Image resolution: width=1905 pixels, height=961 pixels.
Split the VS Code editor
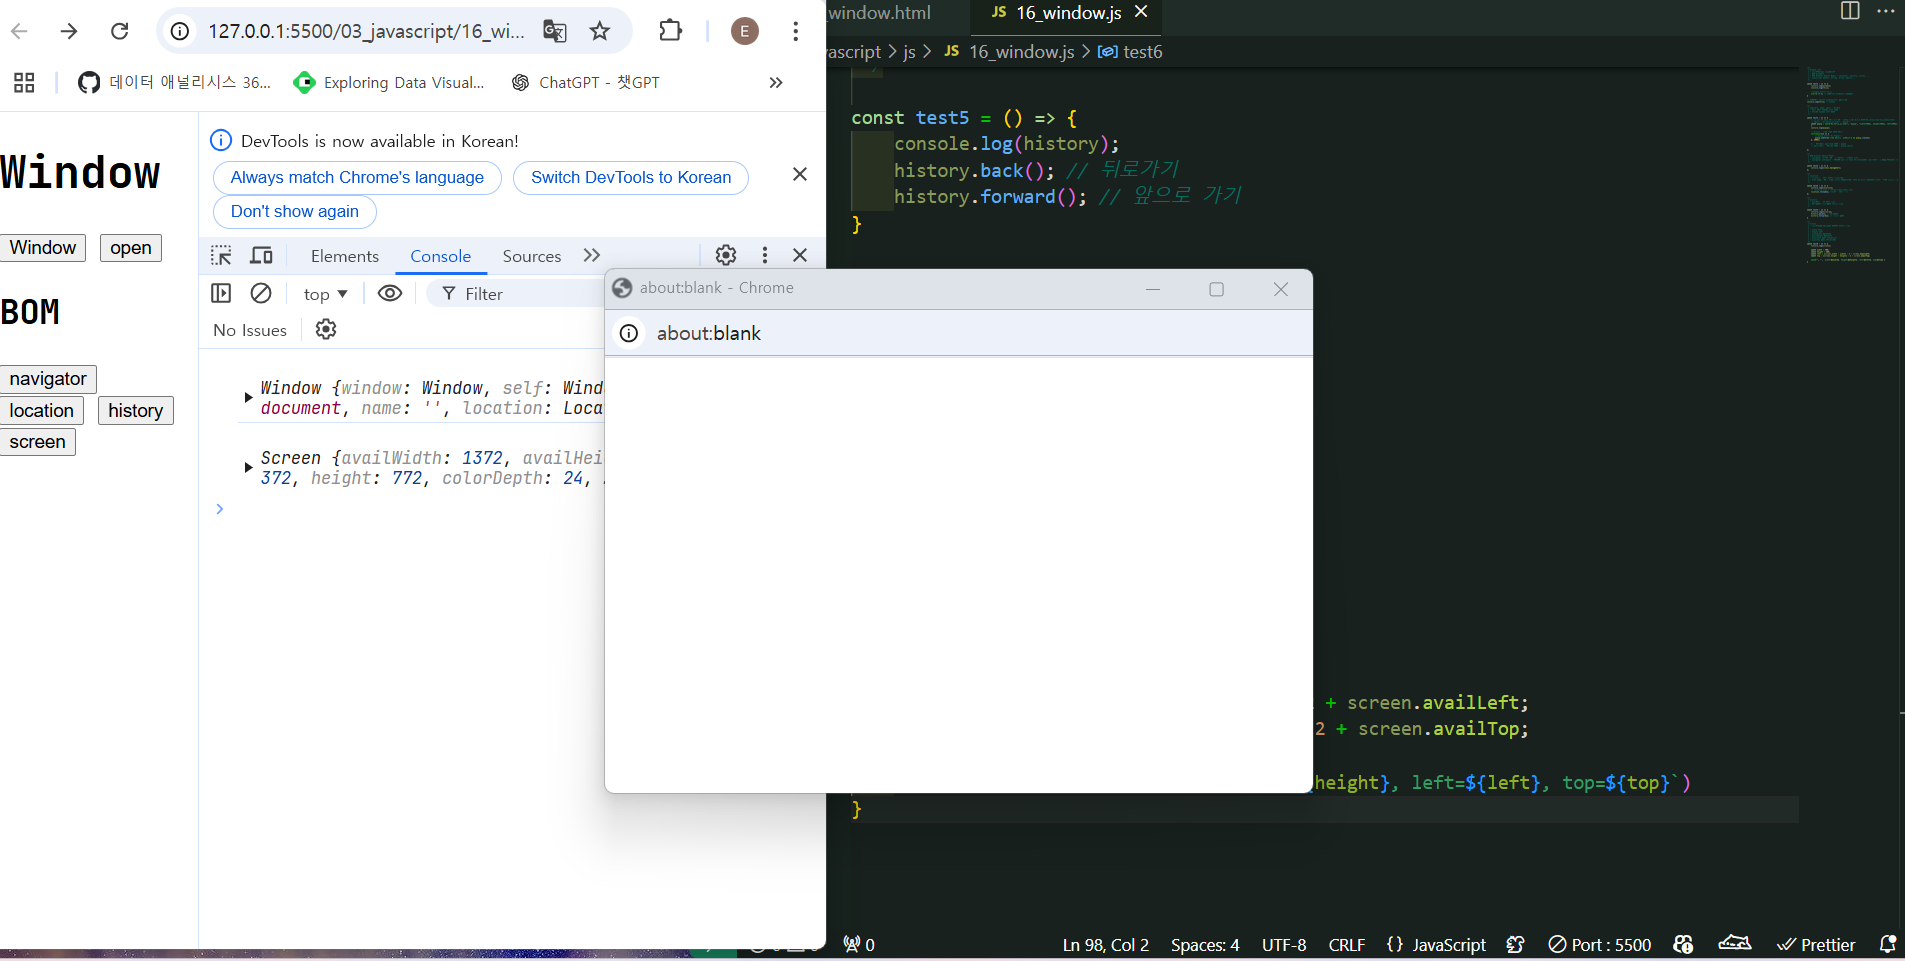(1850, 11)
